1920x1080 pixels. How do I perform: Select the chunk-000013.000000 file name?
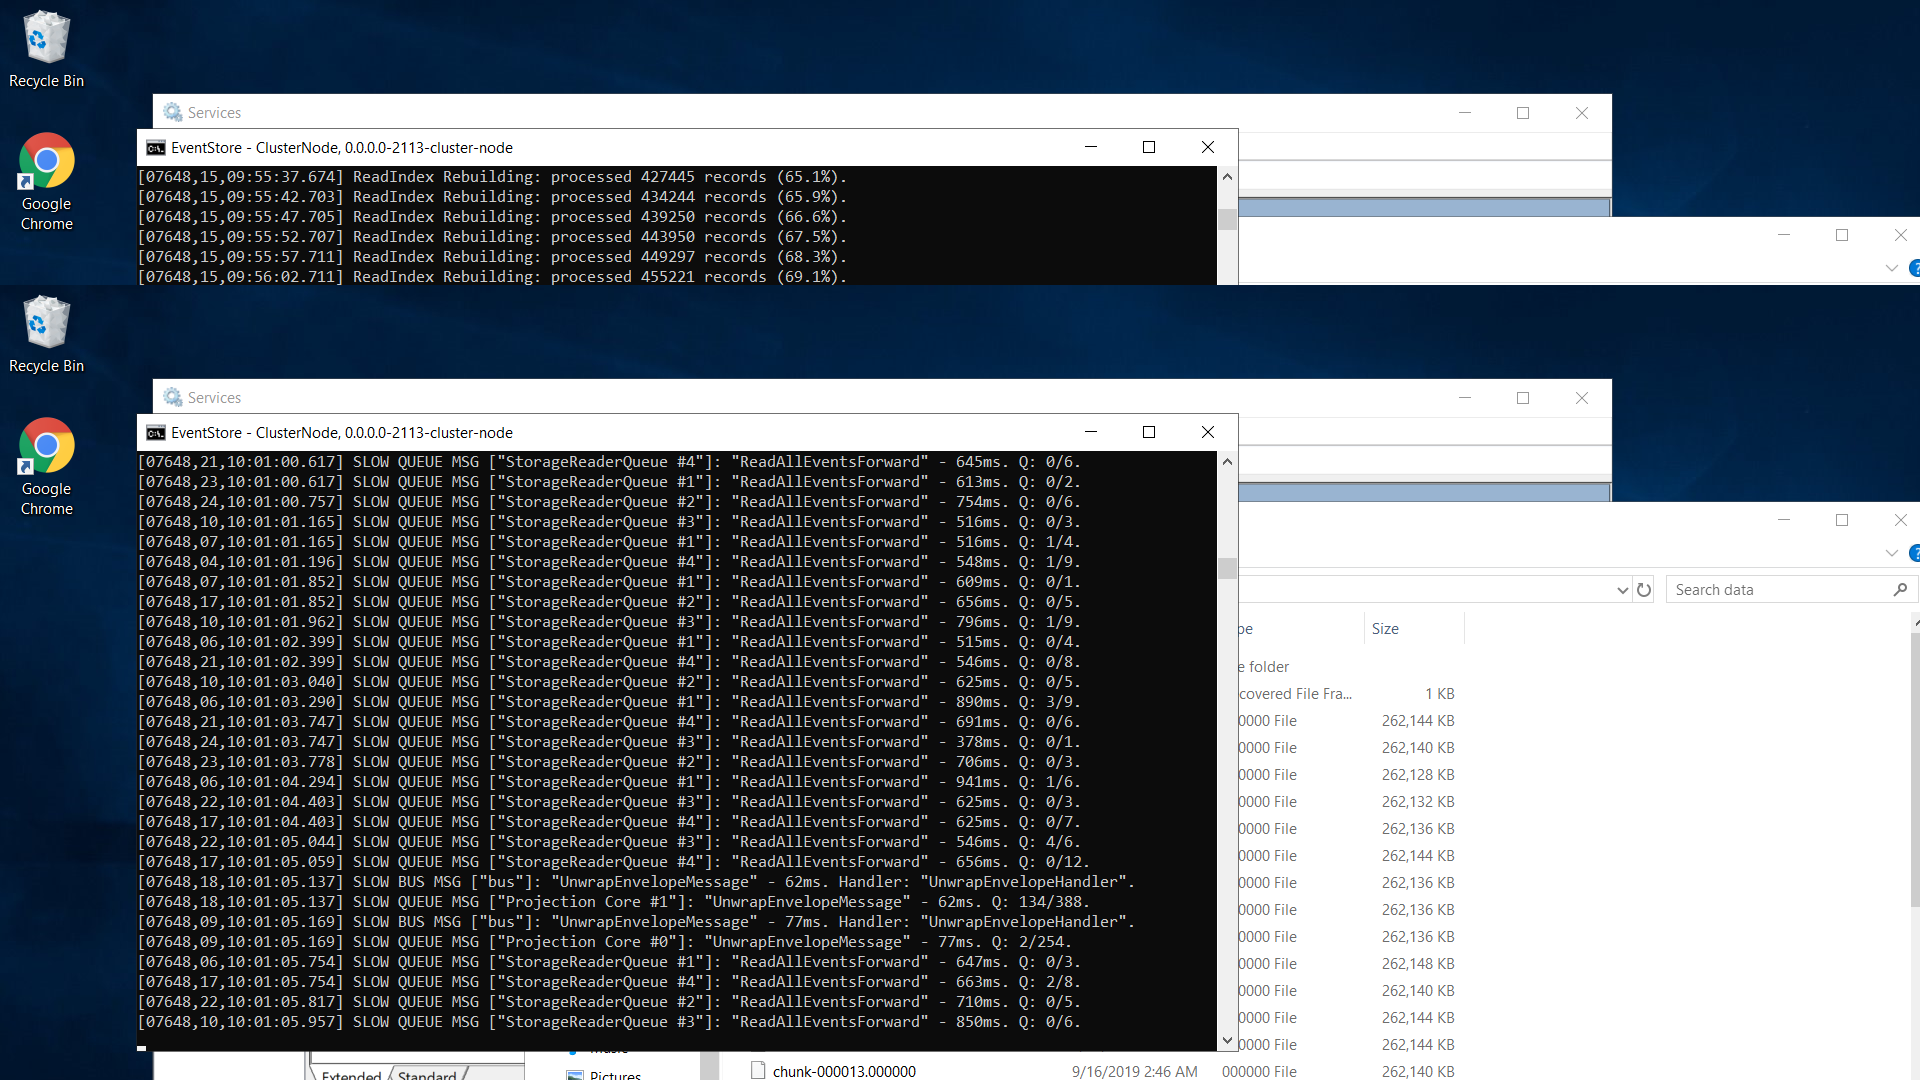pos(844,1071)
